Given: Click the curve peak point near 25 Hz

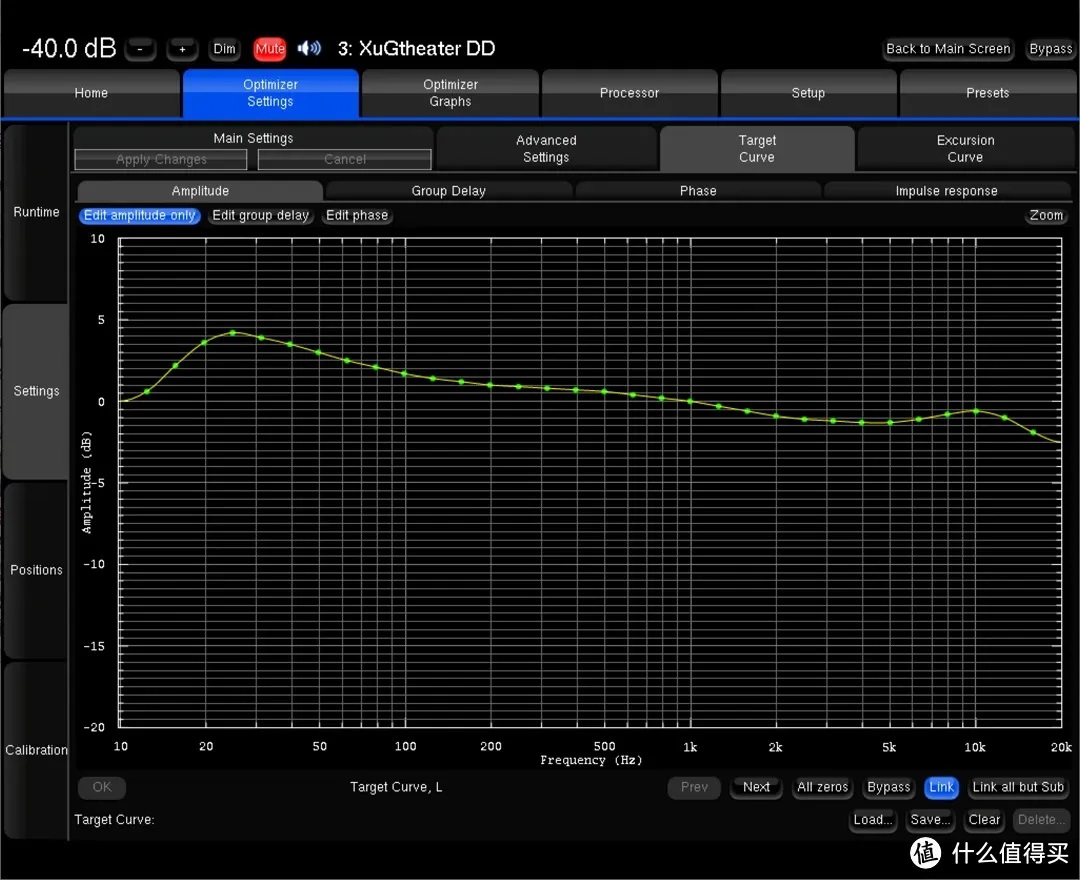Looking at the screenshot, I should (233, 333).
